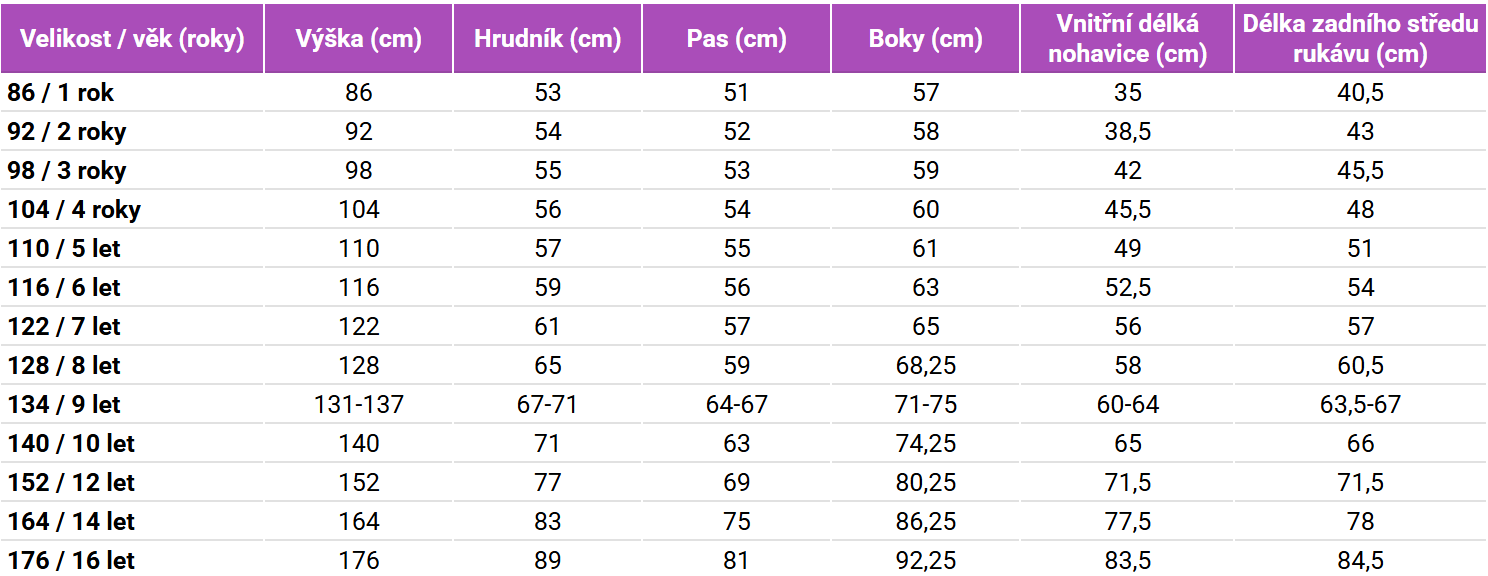
Task: Click the '176 / 16 let' row label
Action: pyautogui.click(x=71, y=561)
